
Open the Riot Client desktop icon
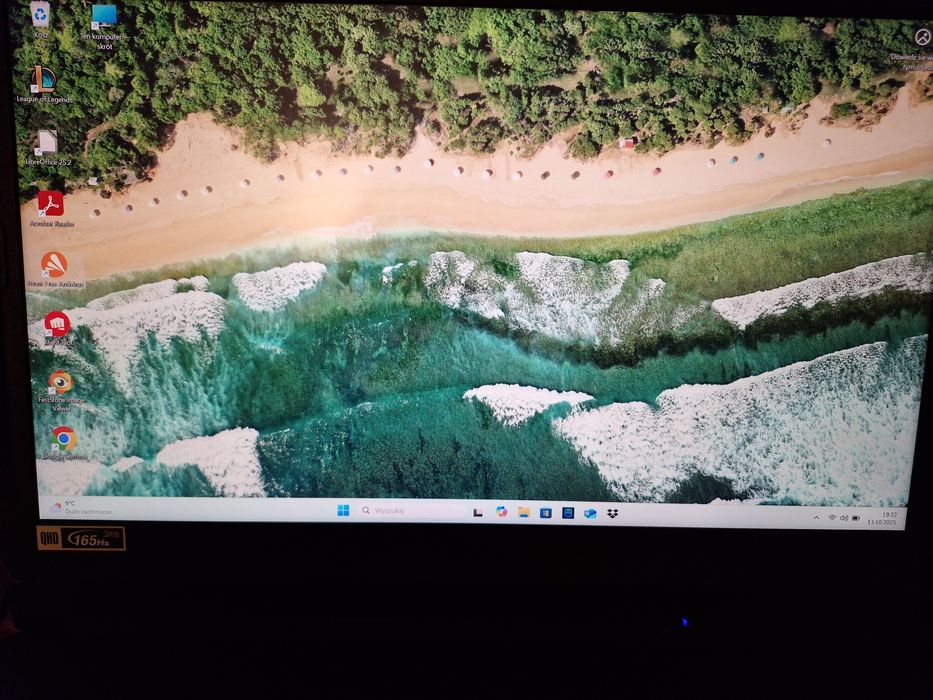(x=58, y=329)
